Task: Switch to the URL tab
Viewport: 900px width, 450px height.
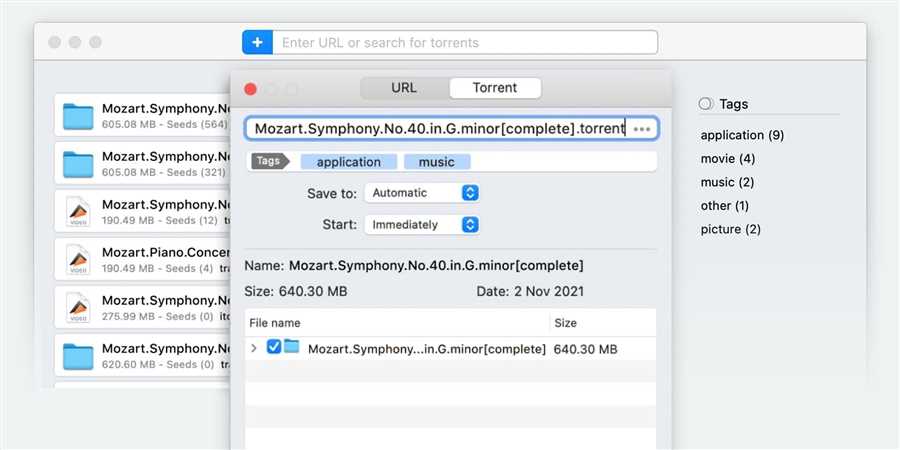Action: pyautogui.click(x=404, y=88)
